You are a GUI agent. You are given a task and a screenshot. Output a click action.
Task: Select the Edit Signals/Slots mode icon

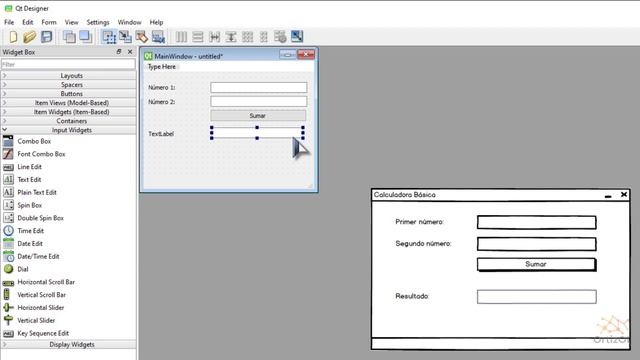tap(125, 37)
